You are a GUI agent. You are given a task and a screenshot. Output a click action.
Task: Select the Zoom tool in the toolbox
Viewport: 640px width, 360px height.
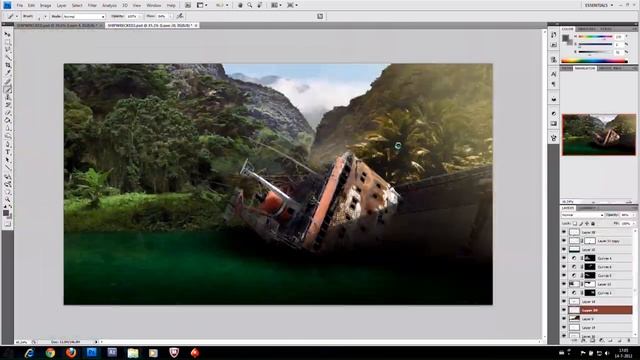(7, 200)
